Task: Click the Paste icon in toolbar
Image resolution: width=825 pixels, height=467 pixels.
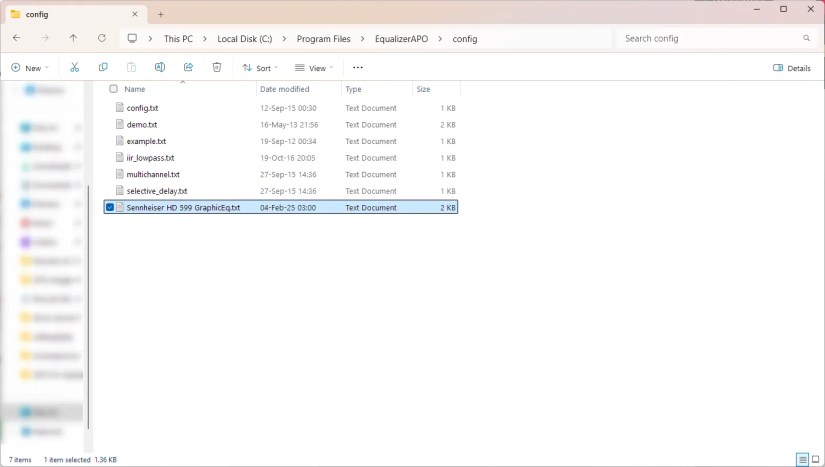Action: (132, 67)
